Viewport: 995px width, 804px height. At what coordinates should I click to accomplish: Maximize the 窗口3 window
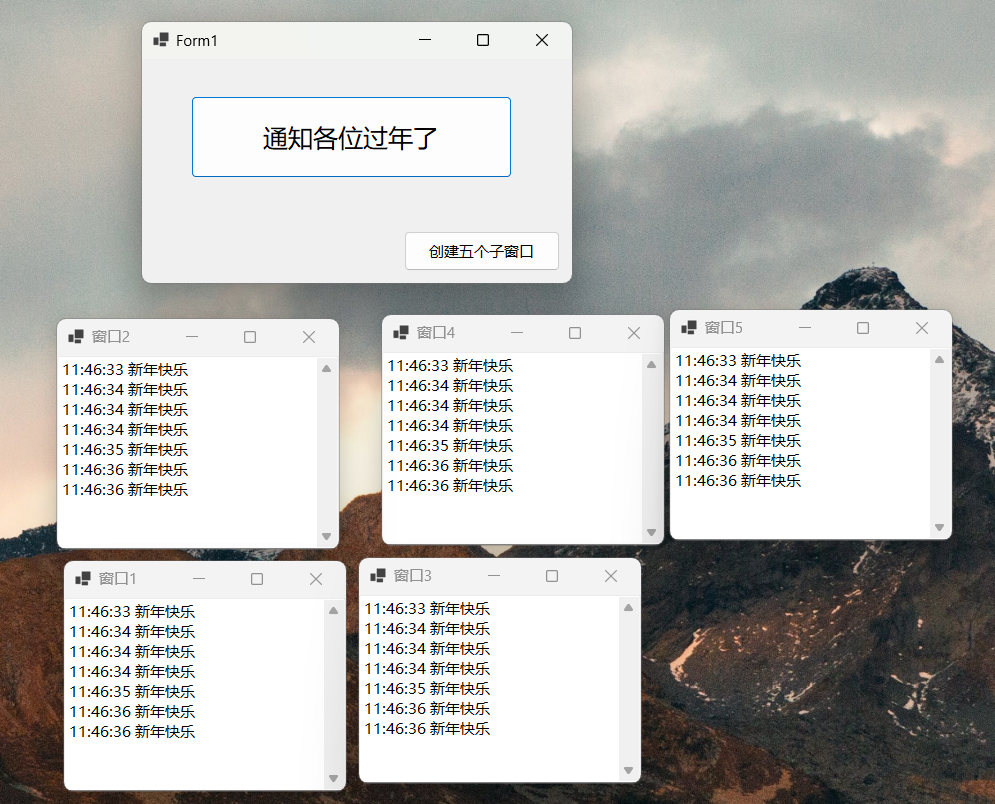(552, 576)
